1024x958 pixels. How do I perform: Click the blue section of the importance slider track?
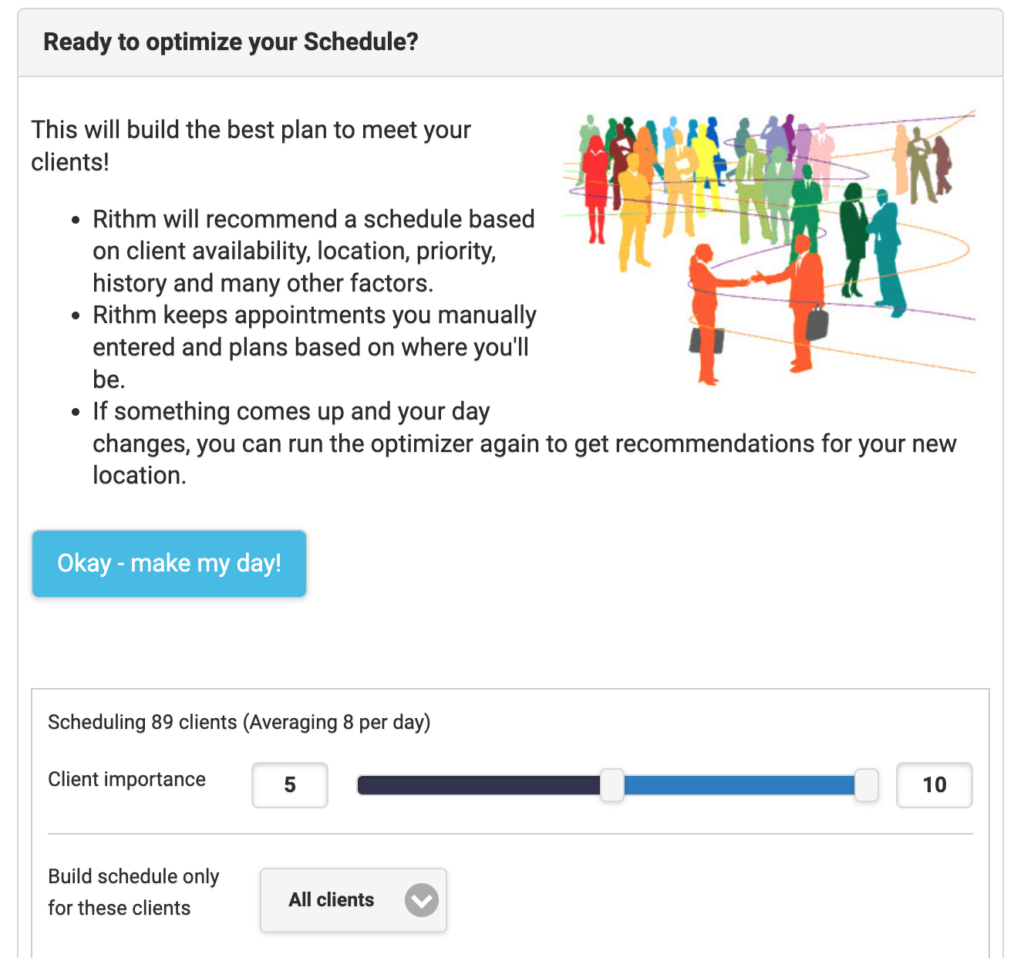click(739, 784)
